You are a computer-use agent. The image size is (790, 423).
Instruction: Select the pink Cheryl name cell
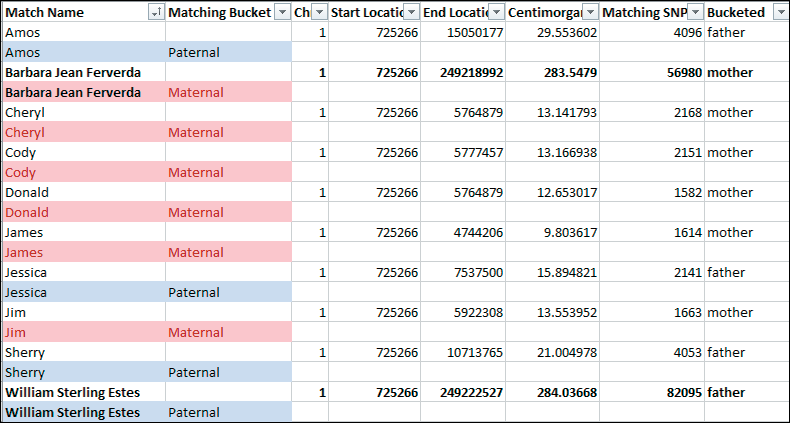(84, 132)
